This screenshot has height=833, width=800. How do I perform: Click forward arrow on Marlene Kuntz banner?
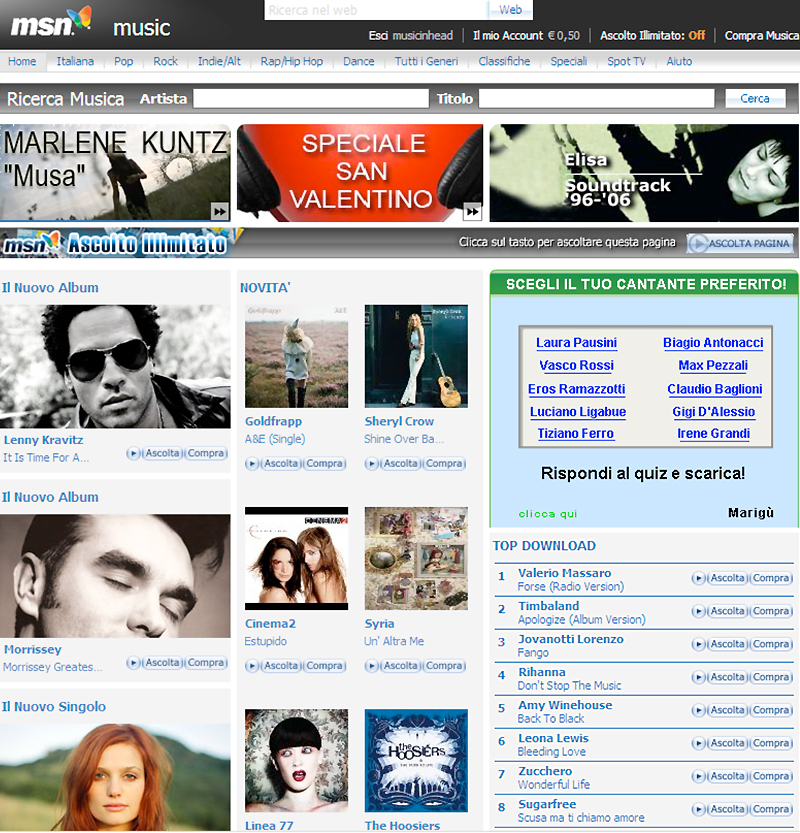[x=219, y=210]
